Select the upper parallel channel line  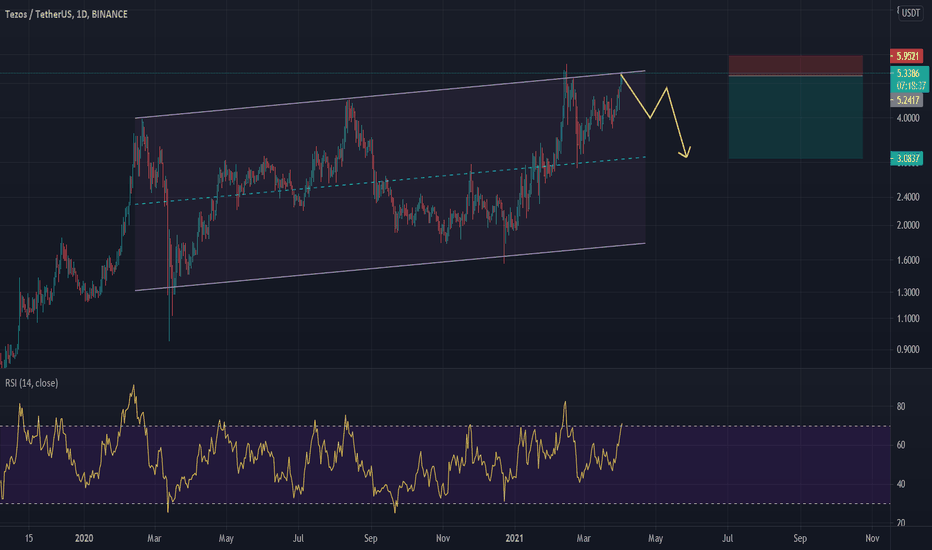click(390, 94)
